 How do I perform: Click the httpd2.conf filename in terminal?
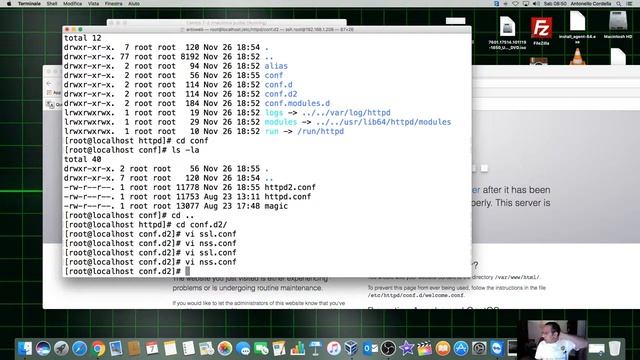pyautogui.click(x=290, y=187)
